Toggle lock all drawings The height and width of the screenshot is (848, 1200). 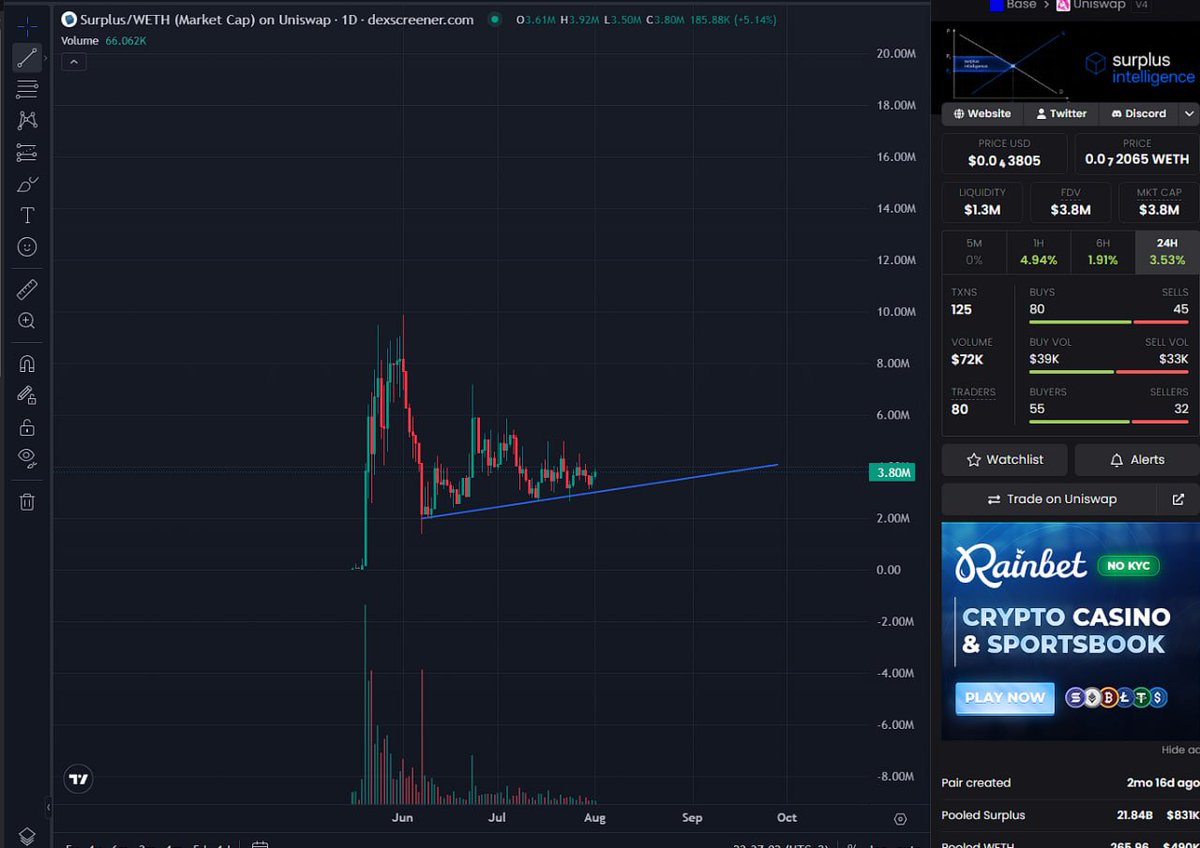[x=27, y=427]
